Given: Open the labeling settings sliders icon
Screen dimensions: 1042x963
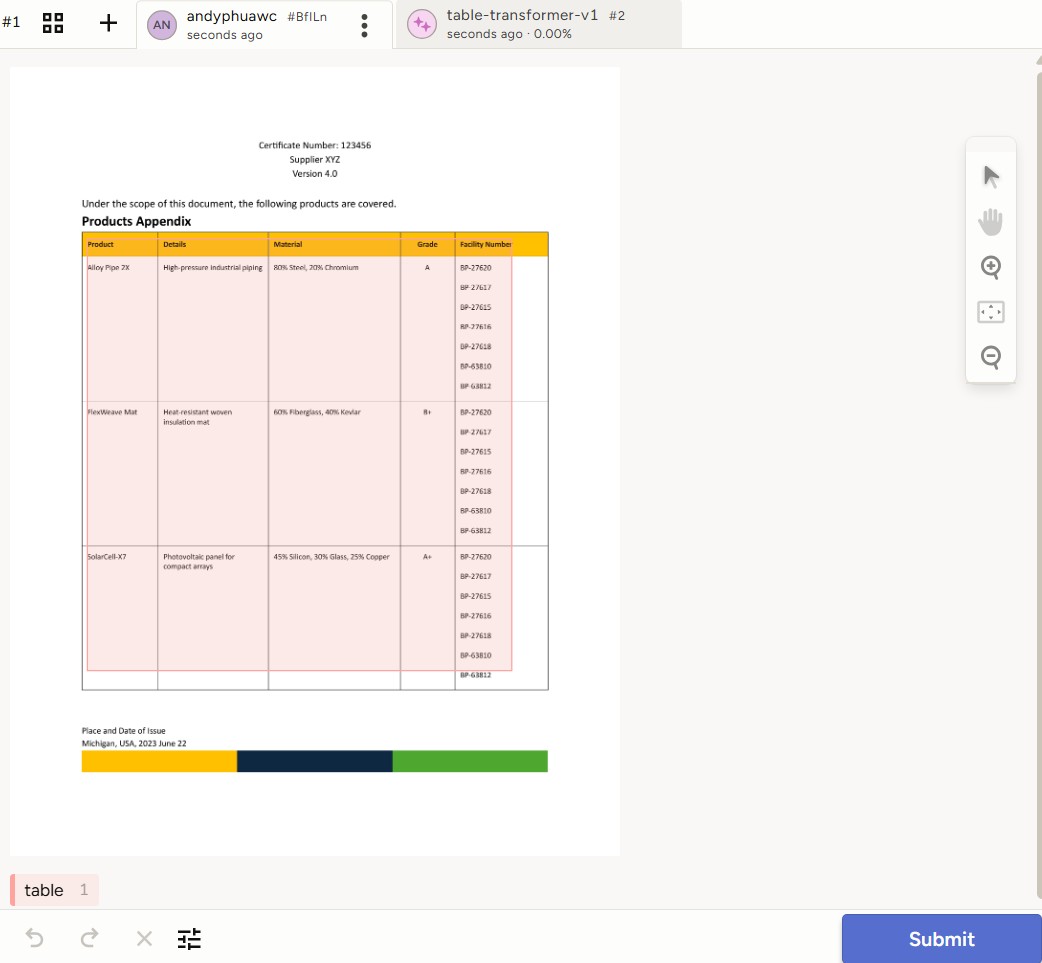Looking at the screenshot, I should pos(189,938).
